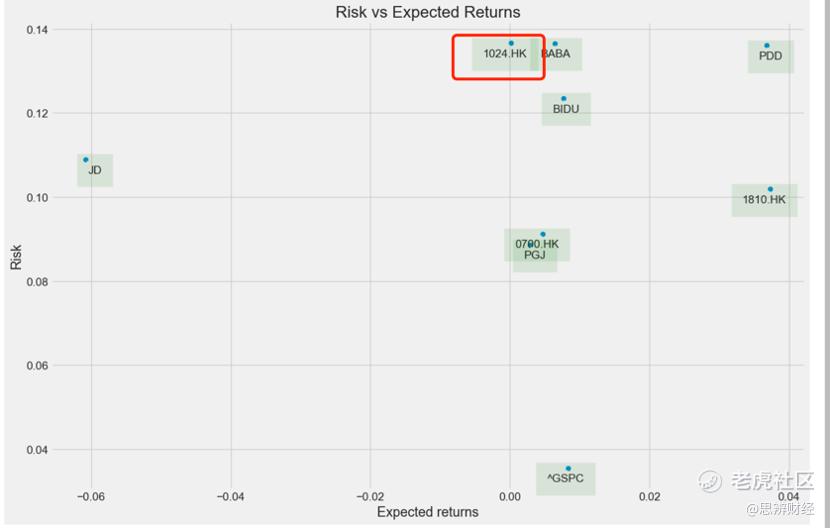This screenshot has height=528, width=830.
Task: Click the ^GSPC data point dot
Action: (x=568, y=468)
